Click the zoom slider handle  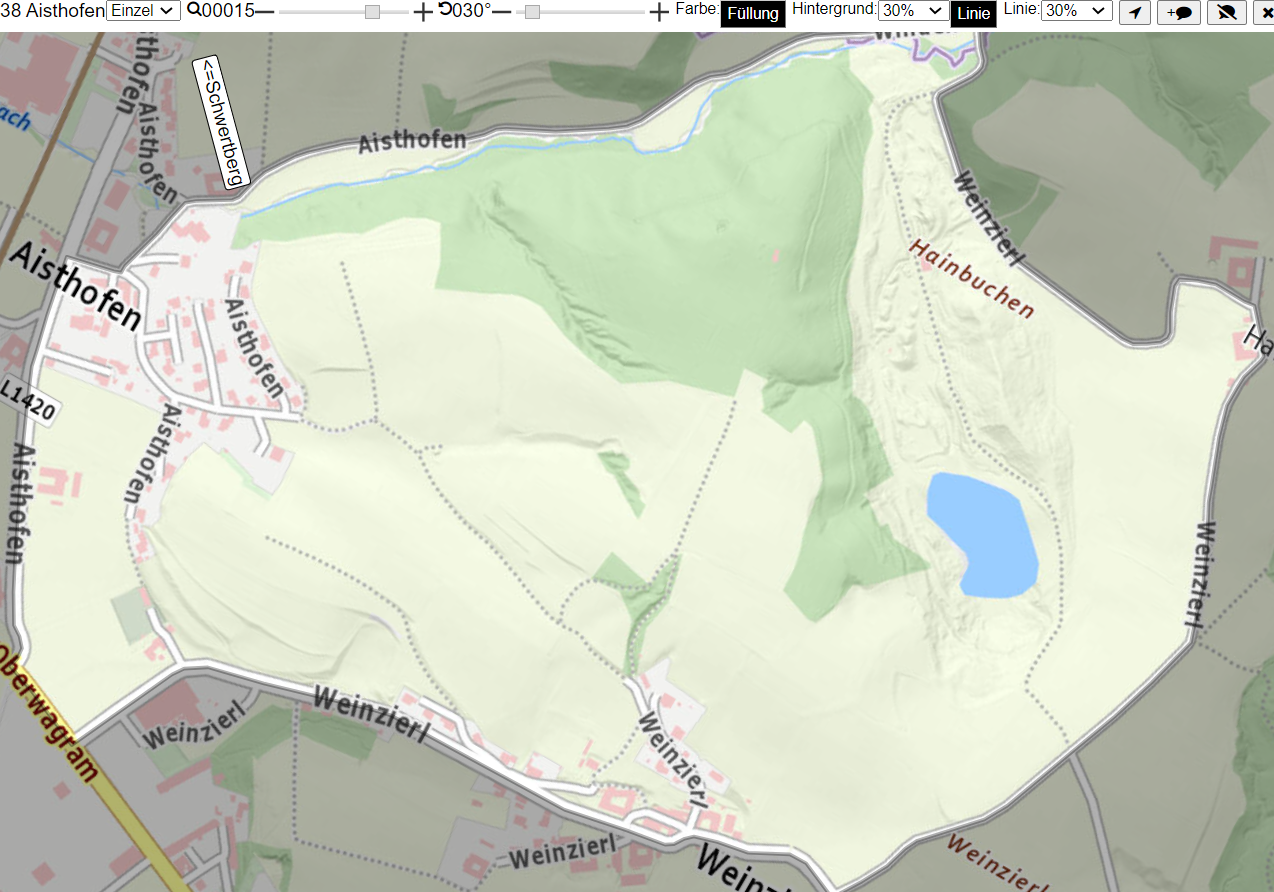372,12
